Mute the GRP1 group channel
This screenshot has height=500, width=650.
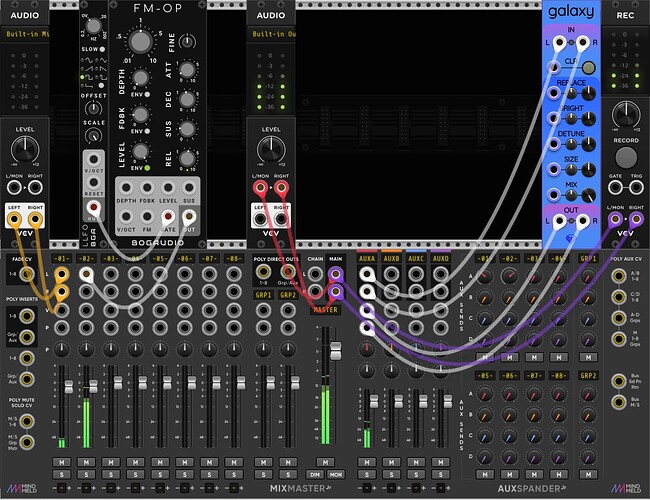(263, 462)
